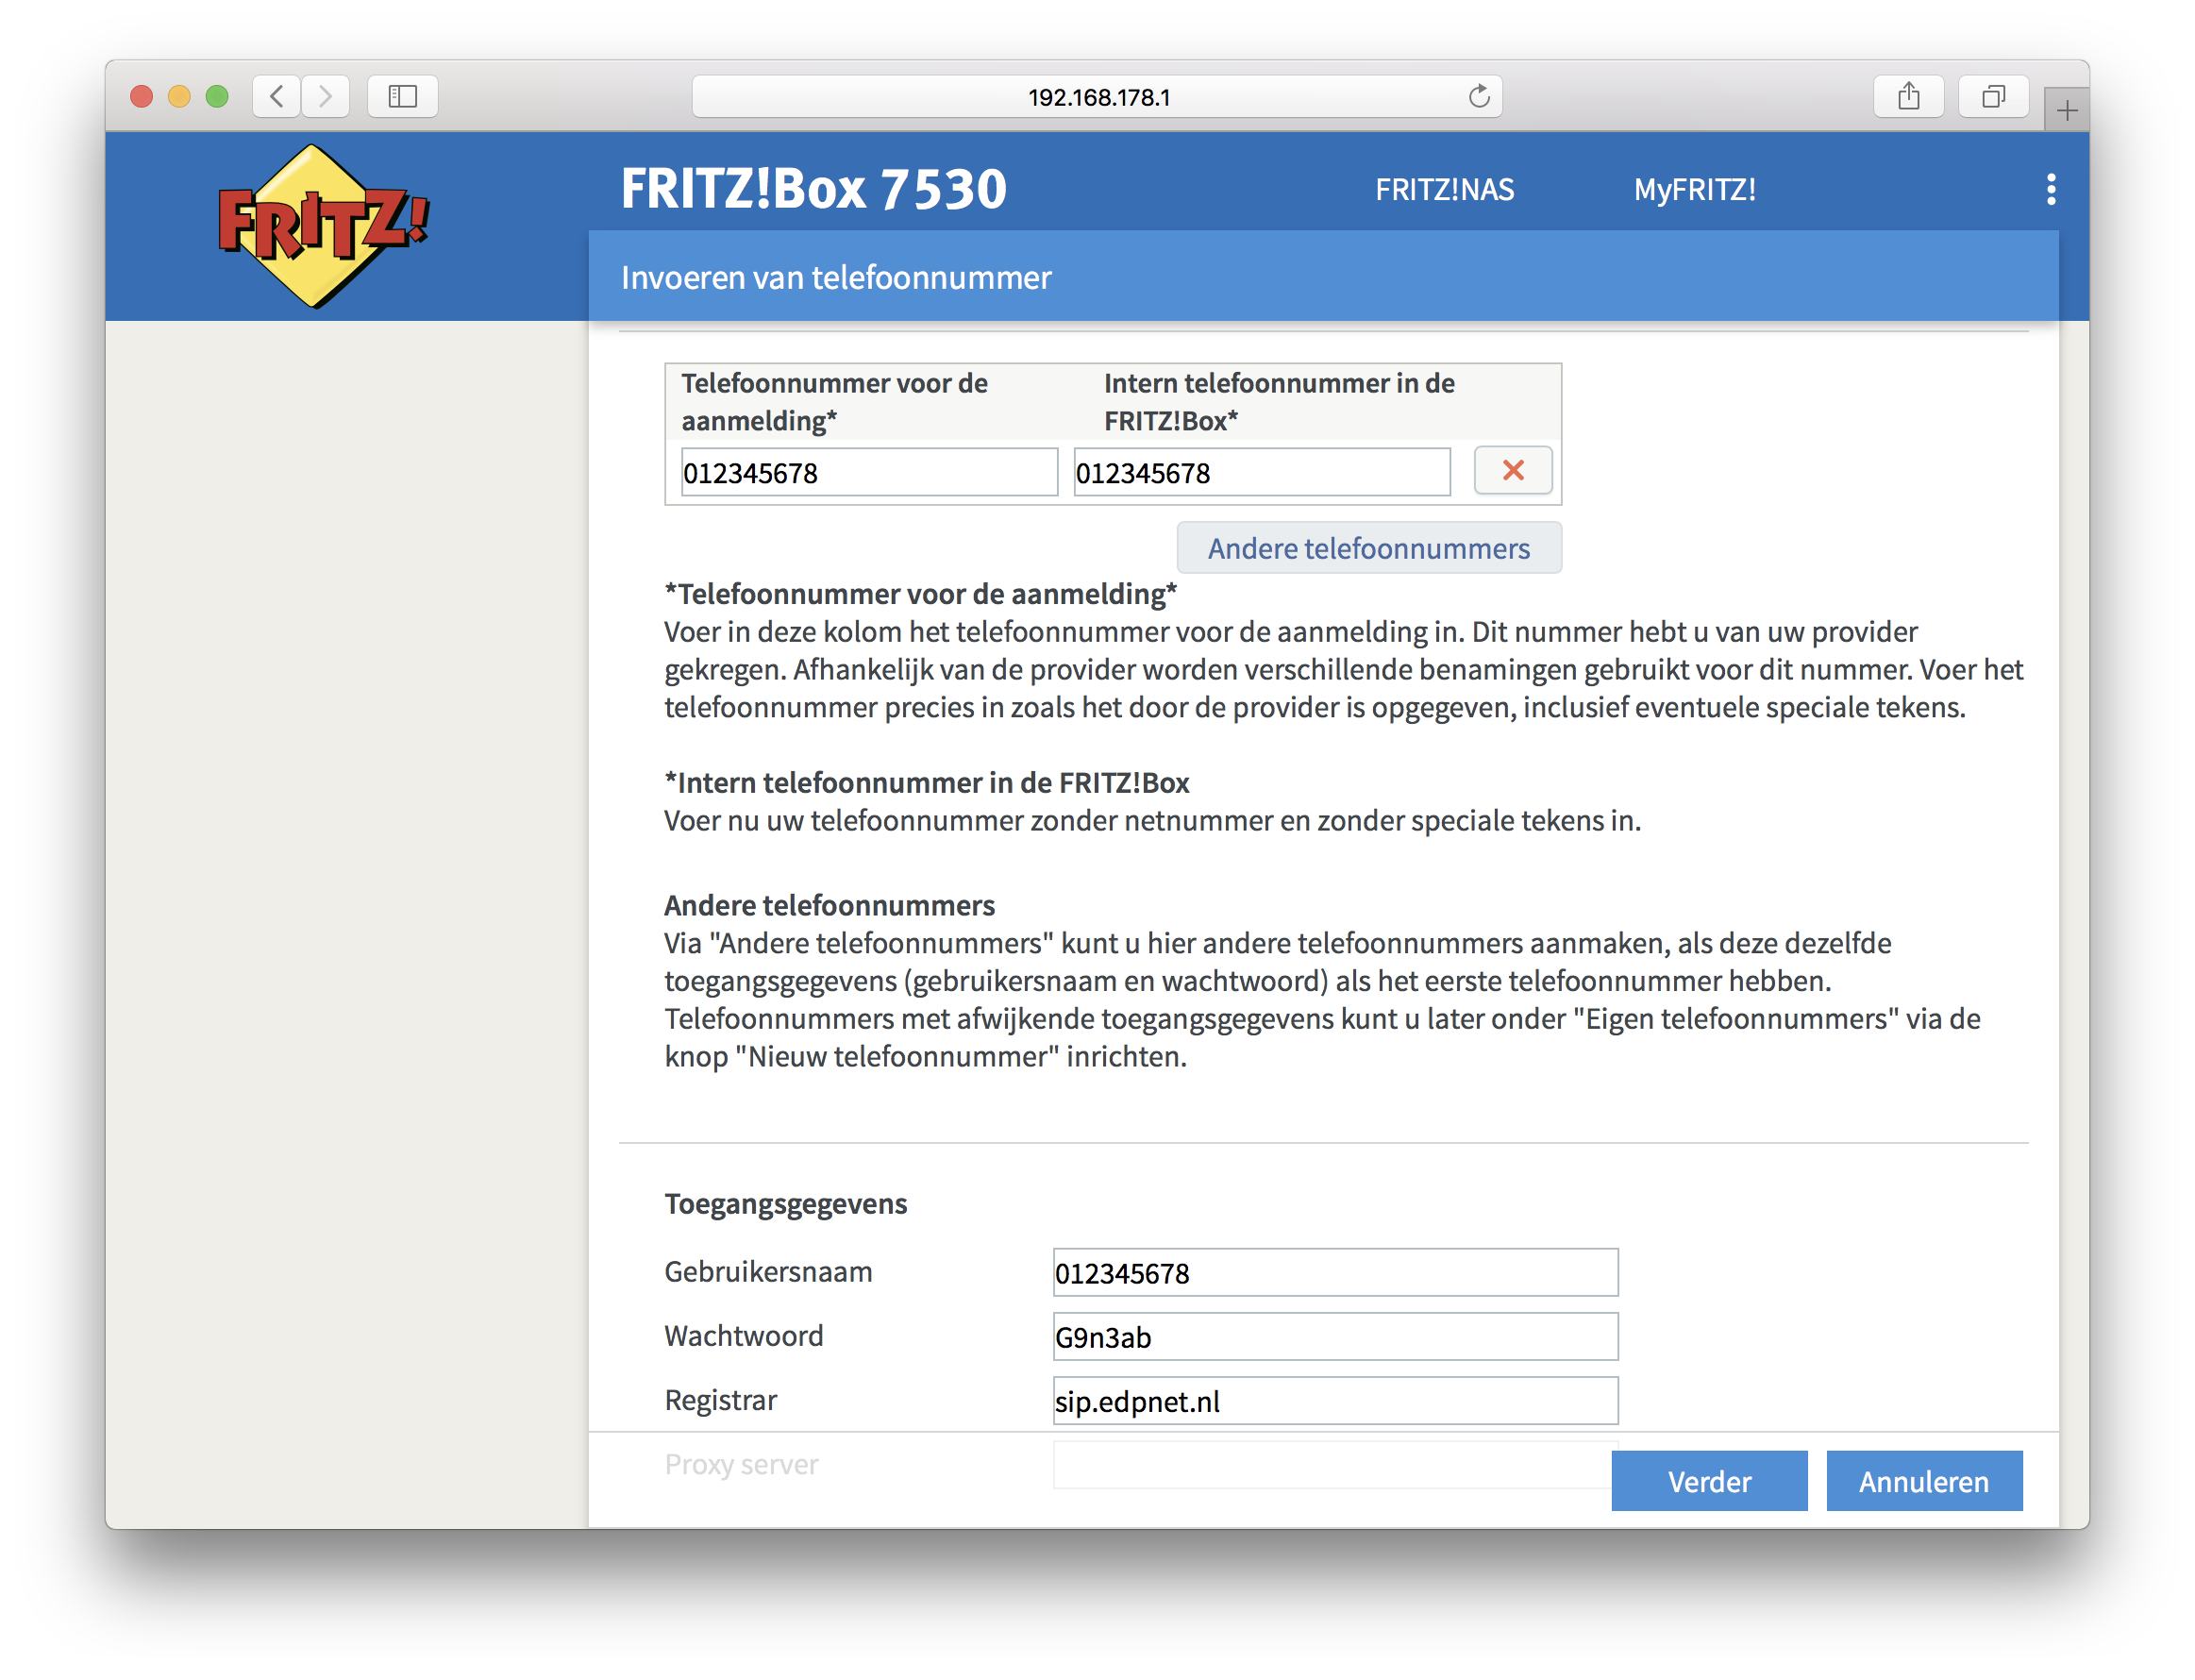Open the three-dot options menu
This screenshot has width=2195, height=1680.
[x=2050, y=189]
